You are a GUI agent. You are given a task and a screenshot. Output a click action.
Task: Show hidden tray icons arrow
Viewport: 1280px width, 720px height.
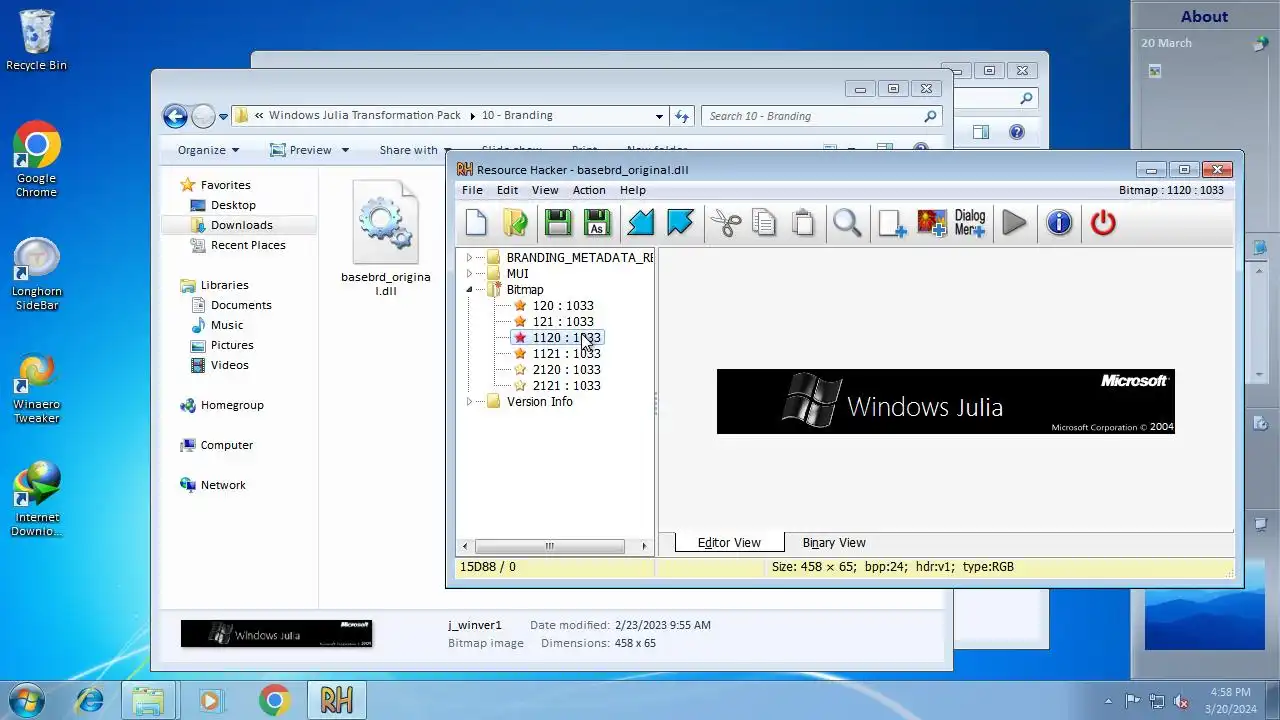pos(1107,701)
